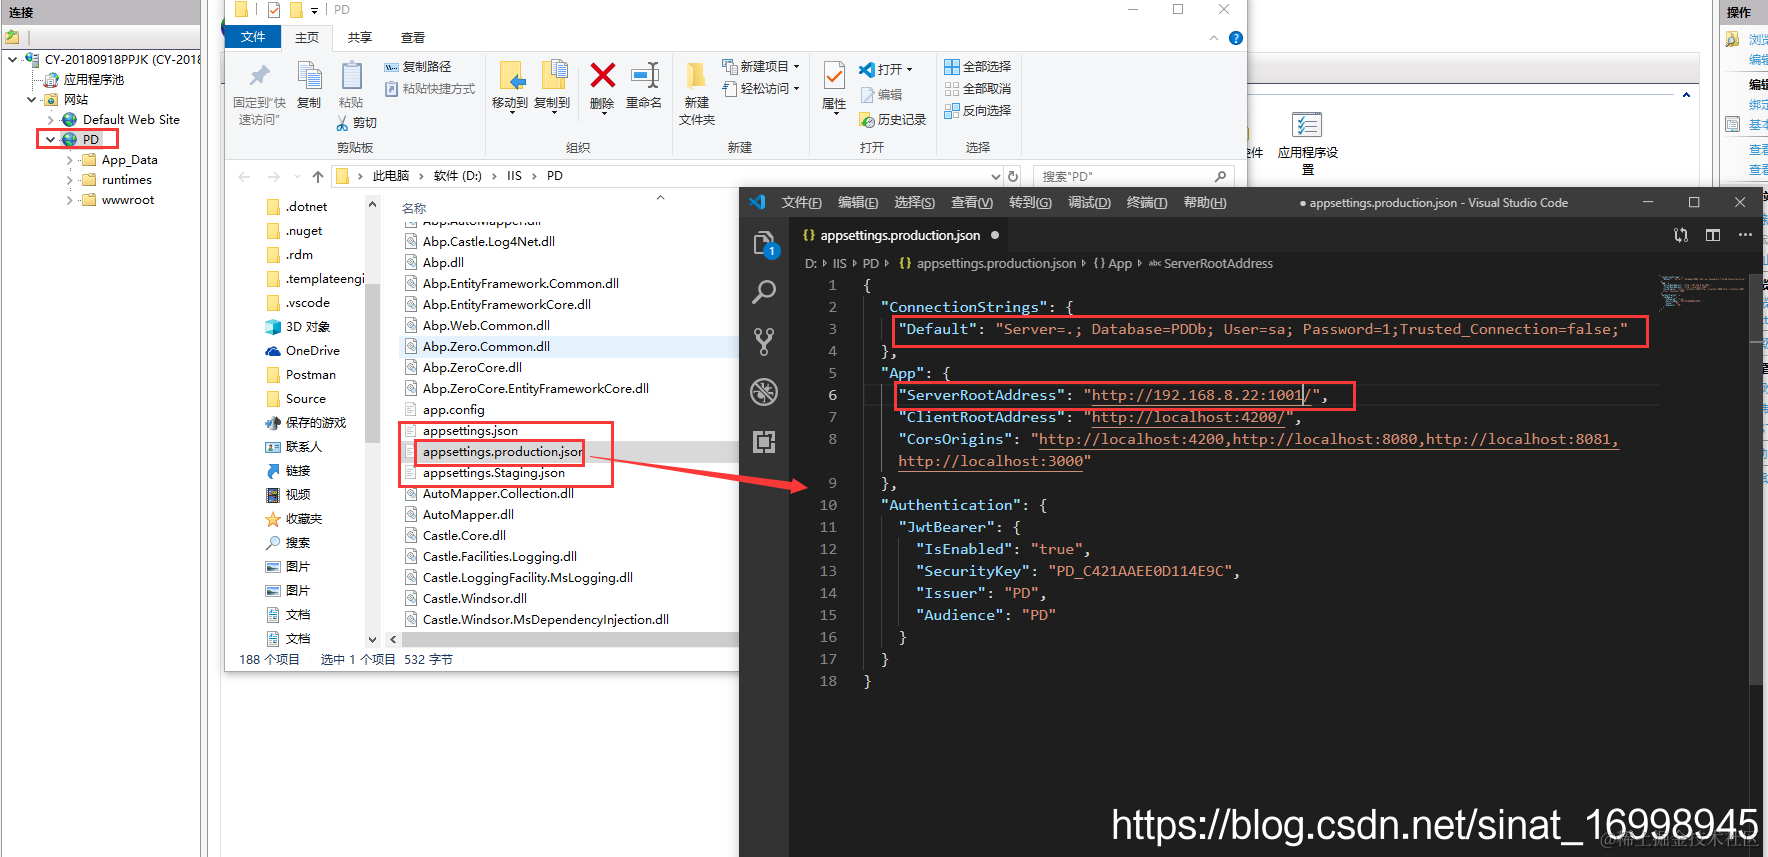
Task: Expand the Default Web Site node
Action: [x=50, y=120]
